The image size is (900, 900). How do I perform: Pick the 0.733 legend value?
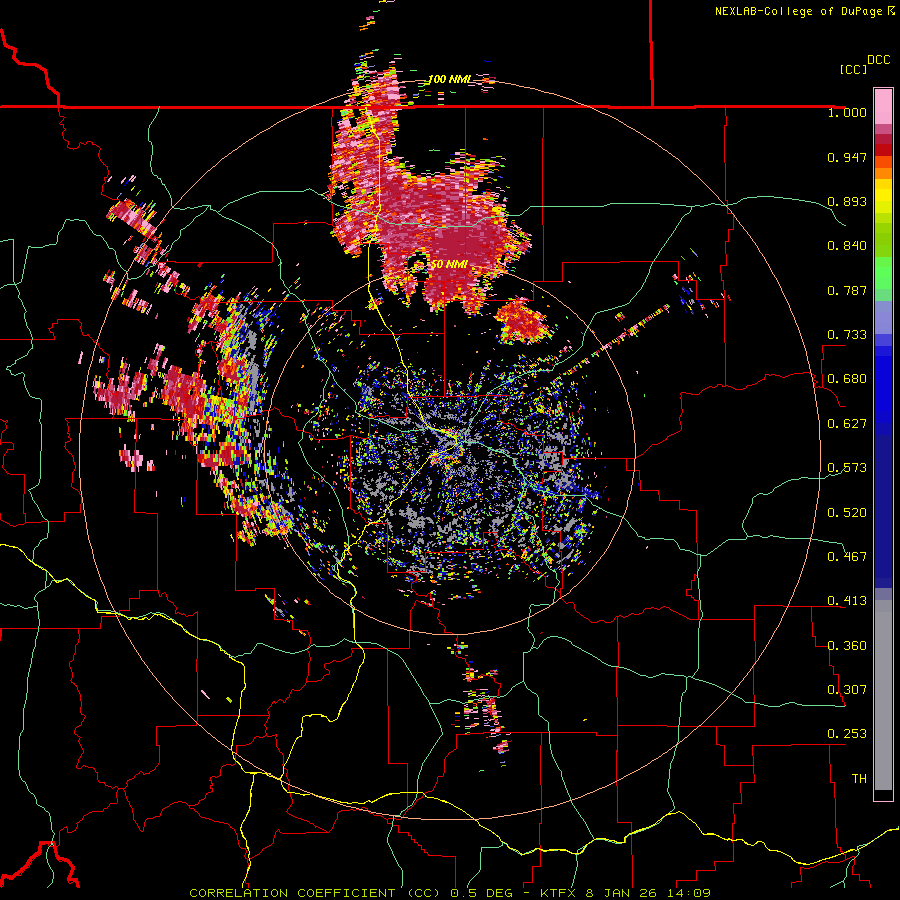(x=847, y=335)
